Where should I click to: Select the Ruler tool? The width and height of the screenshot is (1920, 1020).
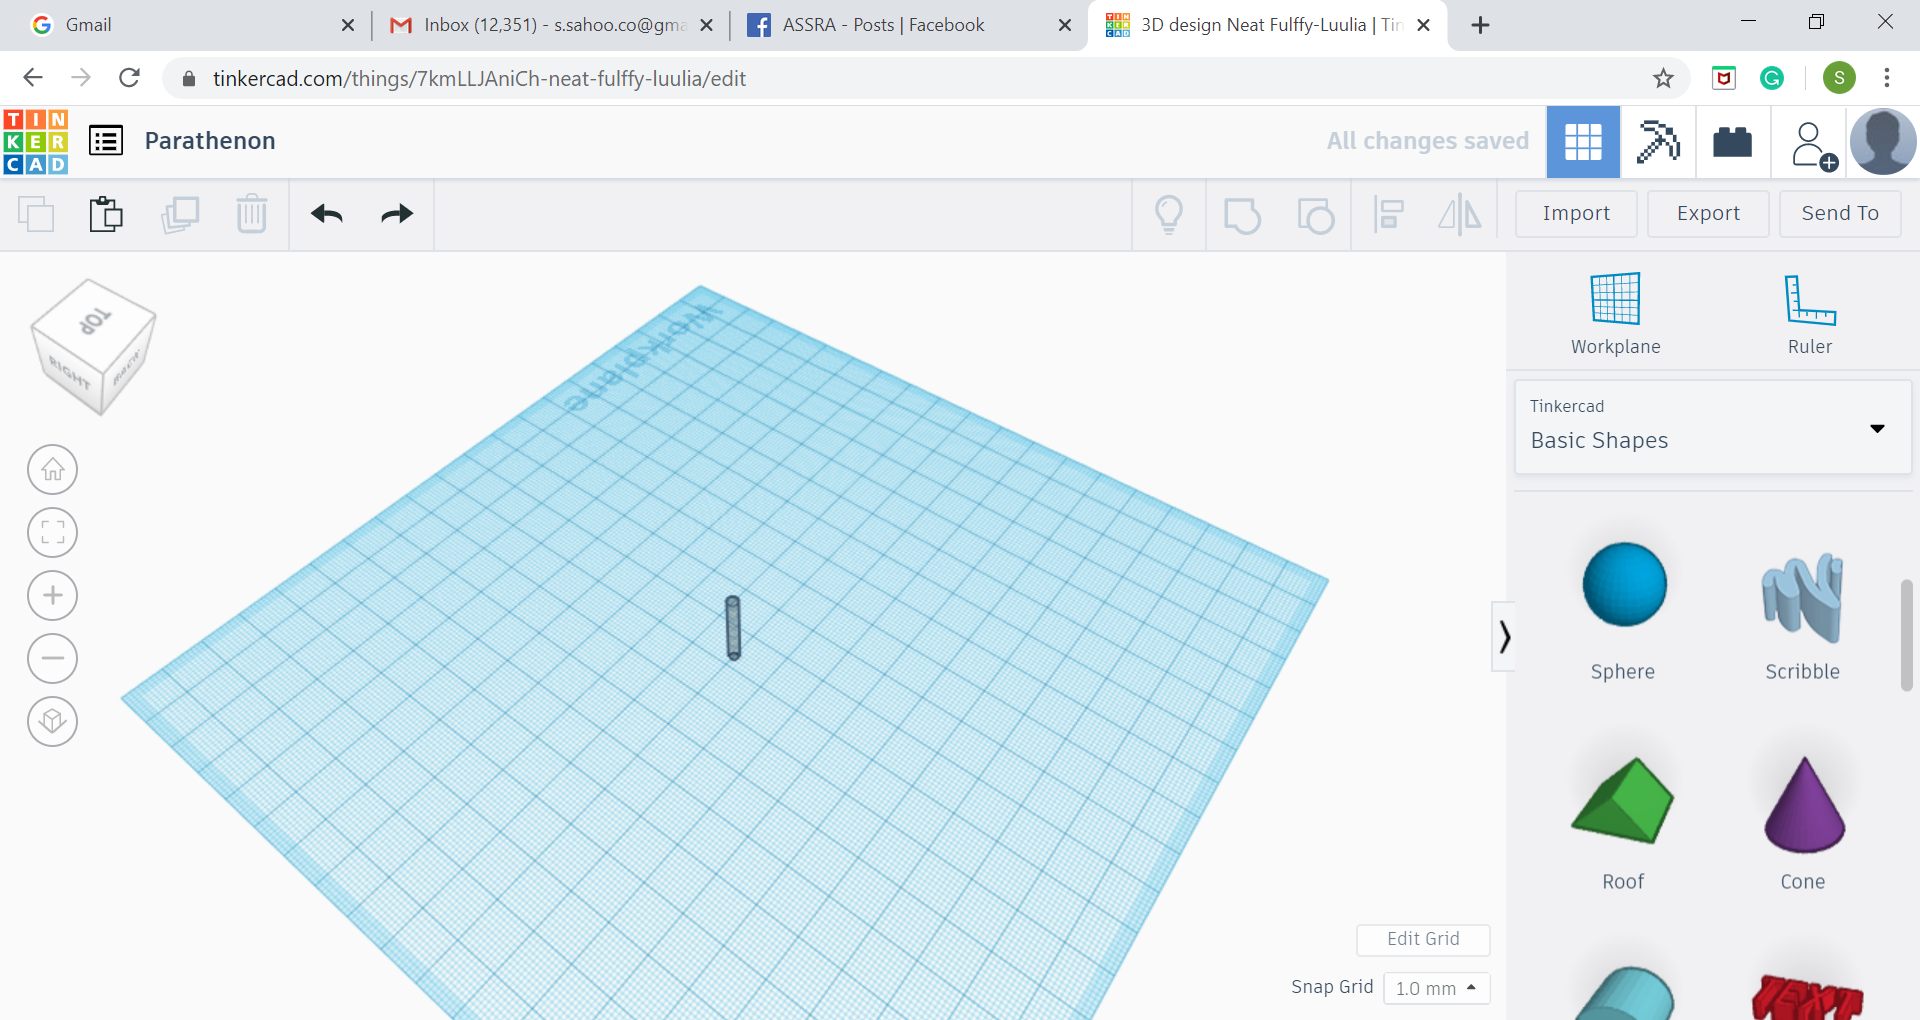click(1810, 314)
